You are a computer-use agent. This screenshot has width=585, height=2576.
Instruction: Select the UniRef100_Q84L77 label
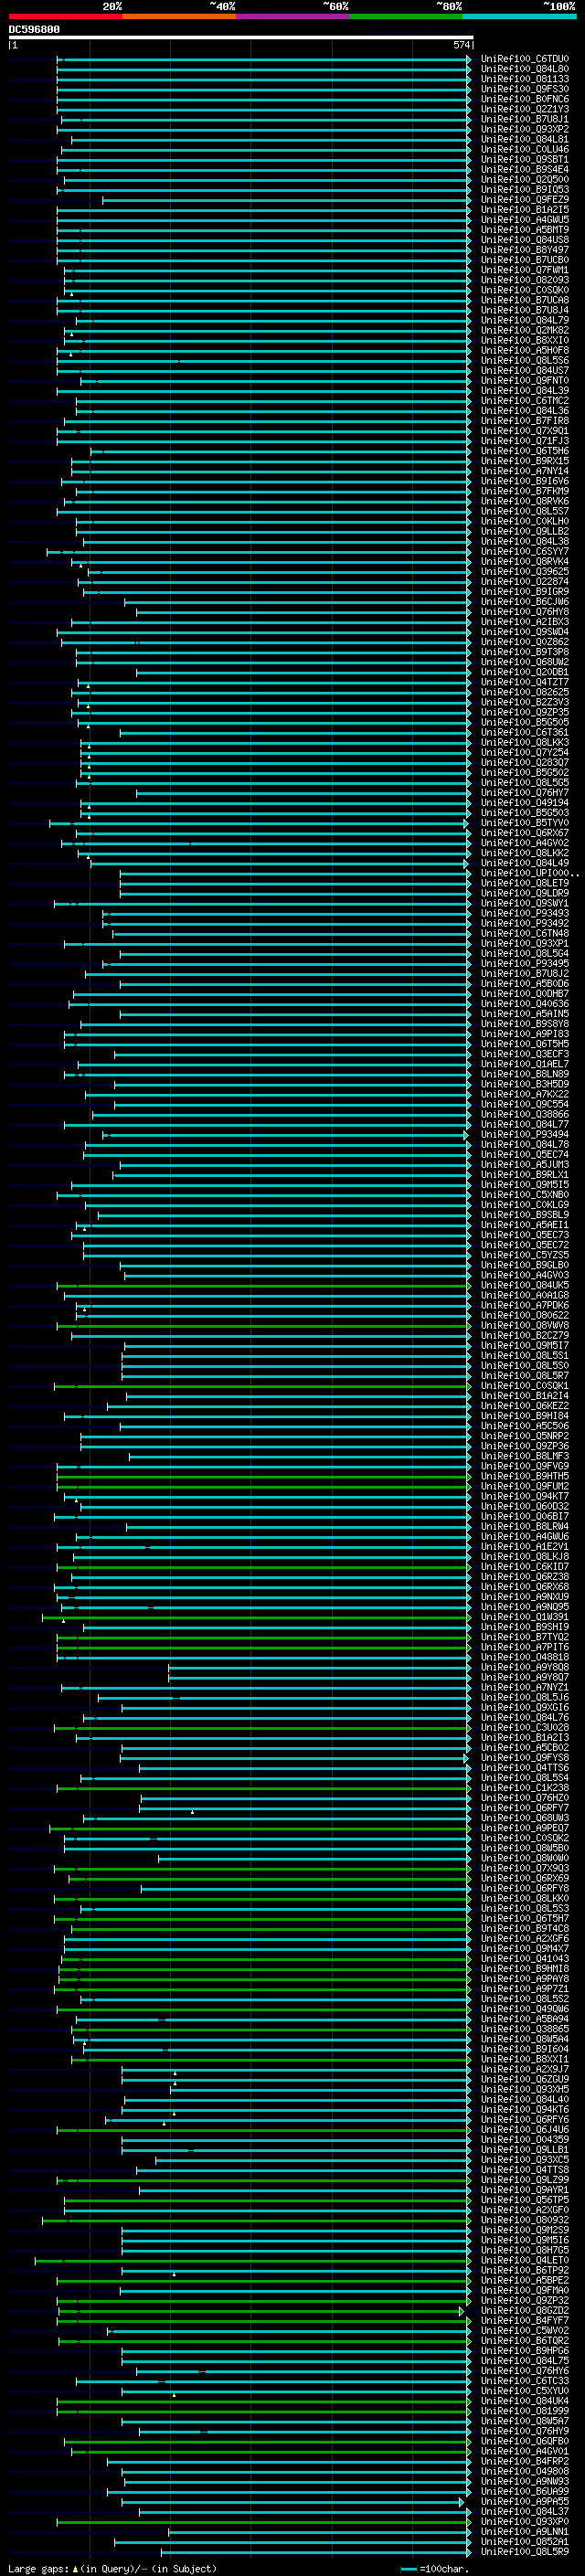[x=524, y=1124]
